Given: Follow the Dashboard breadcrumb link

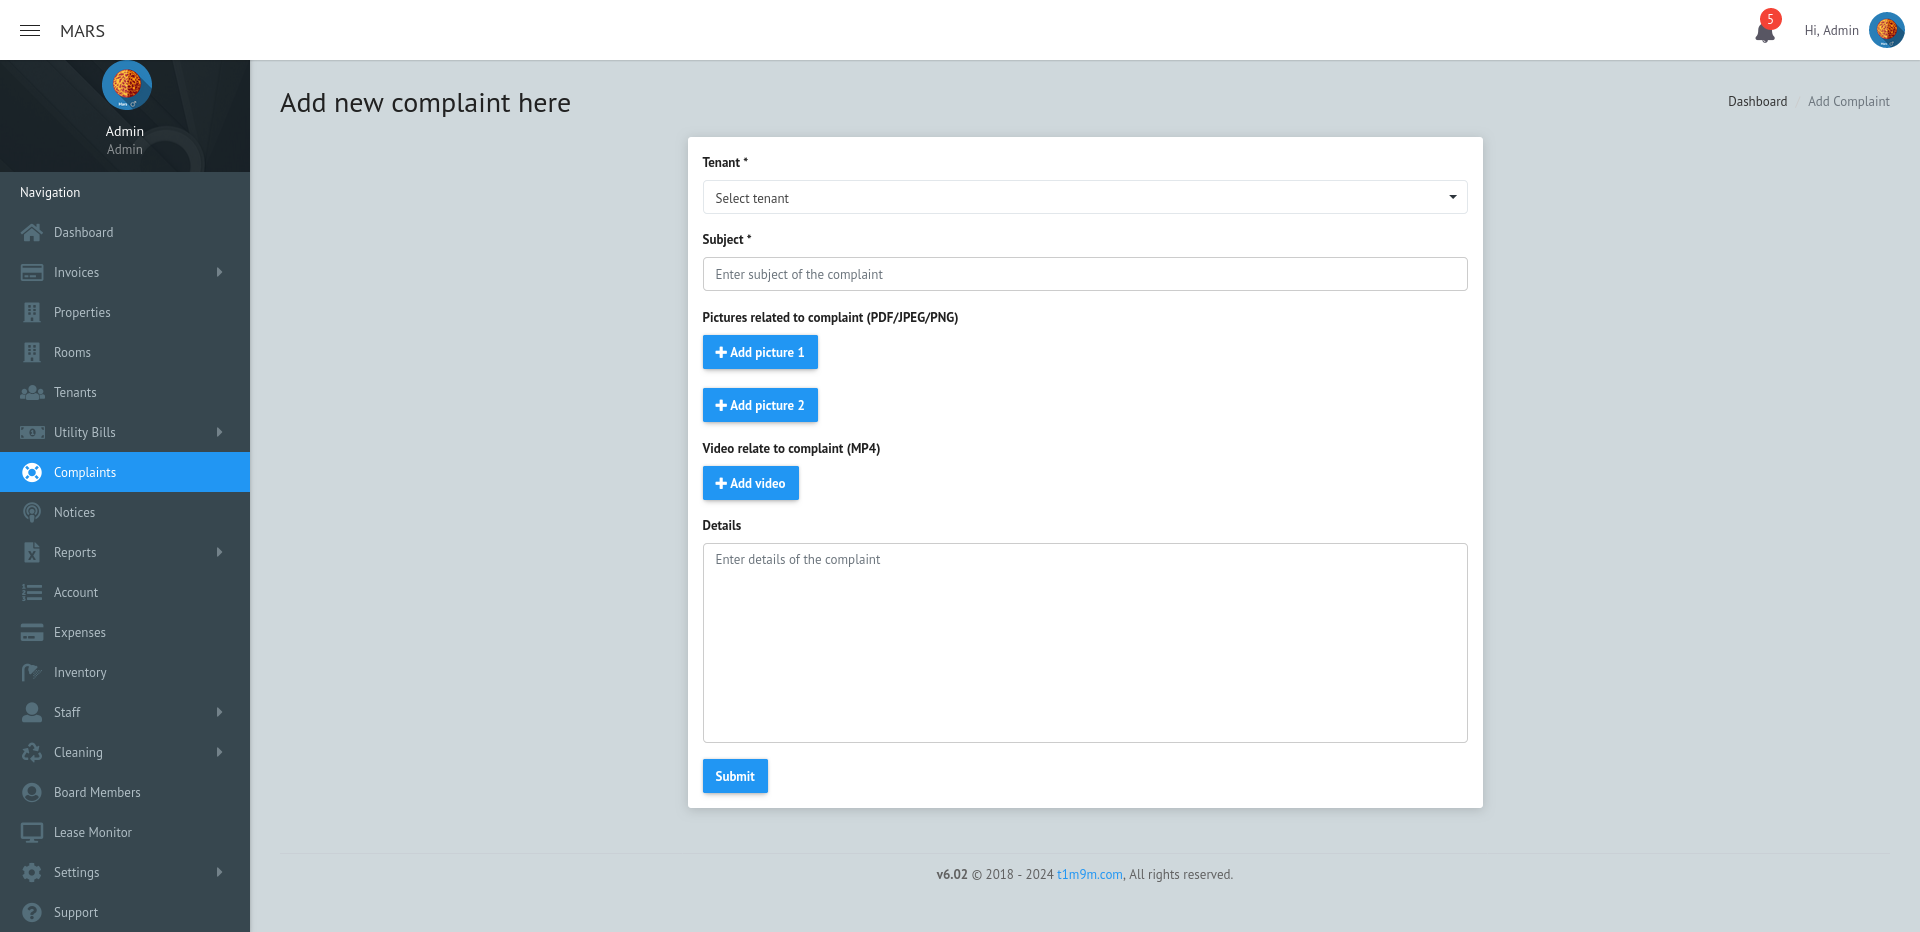Looking at the screenshot, I should pos(1757,102).
